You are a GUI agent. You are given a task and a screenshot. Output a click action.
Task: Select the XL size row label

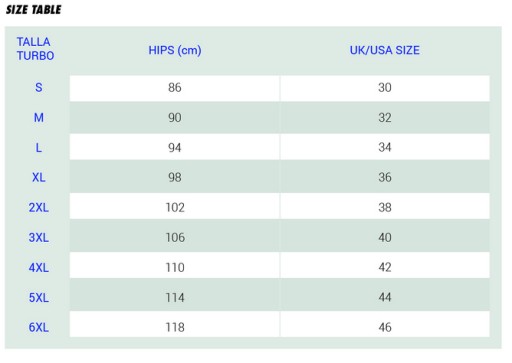click(x=39, y=177)
